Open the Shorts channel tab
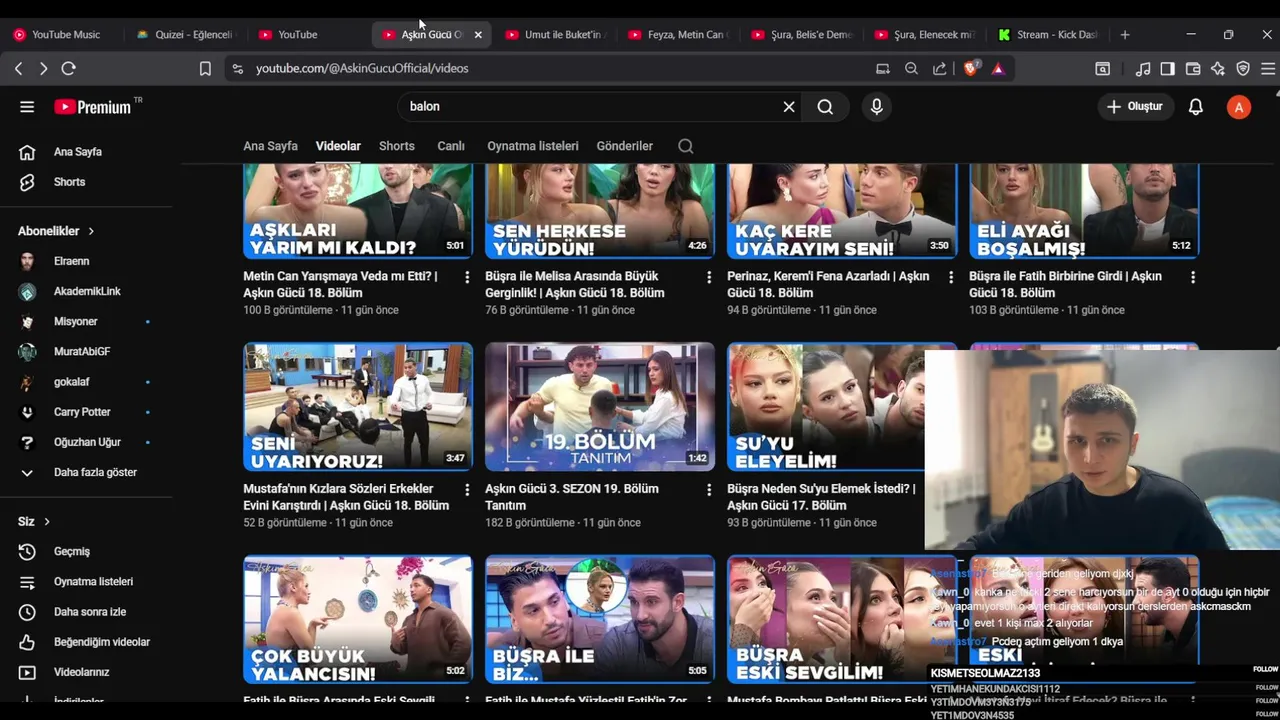1280x720 pixels. point(397,146)
